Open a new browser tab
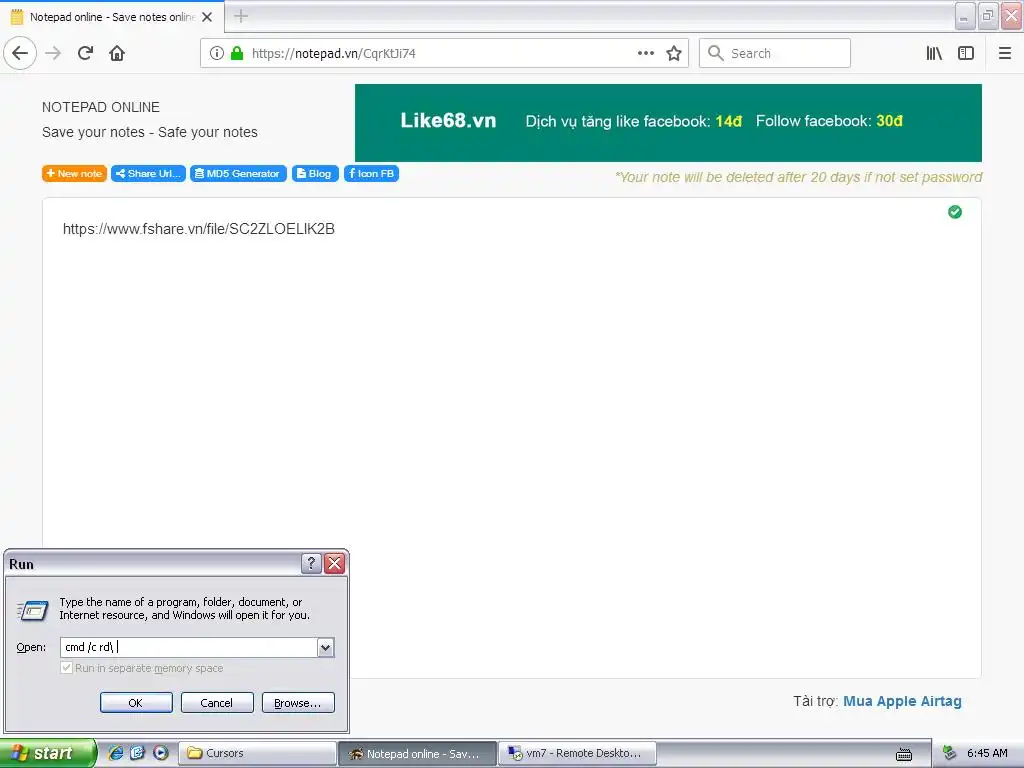Viewport: 1024px width, 768px height. pyautogui.click(x=241, y=16)
